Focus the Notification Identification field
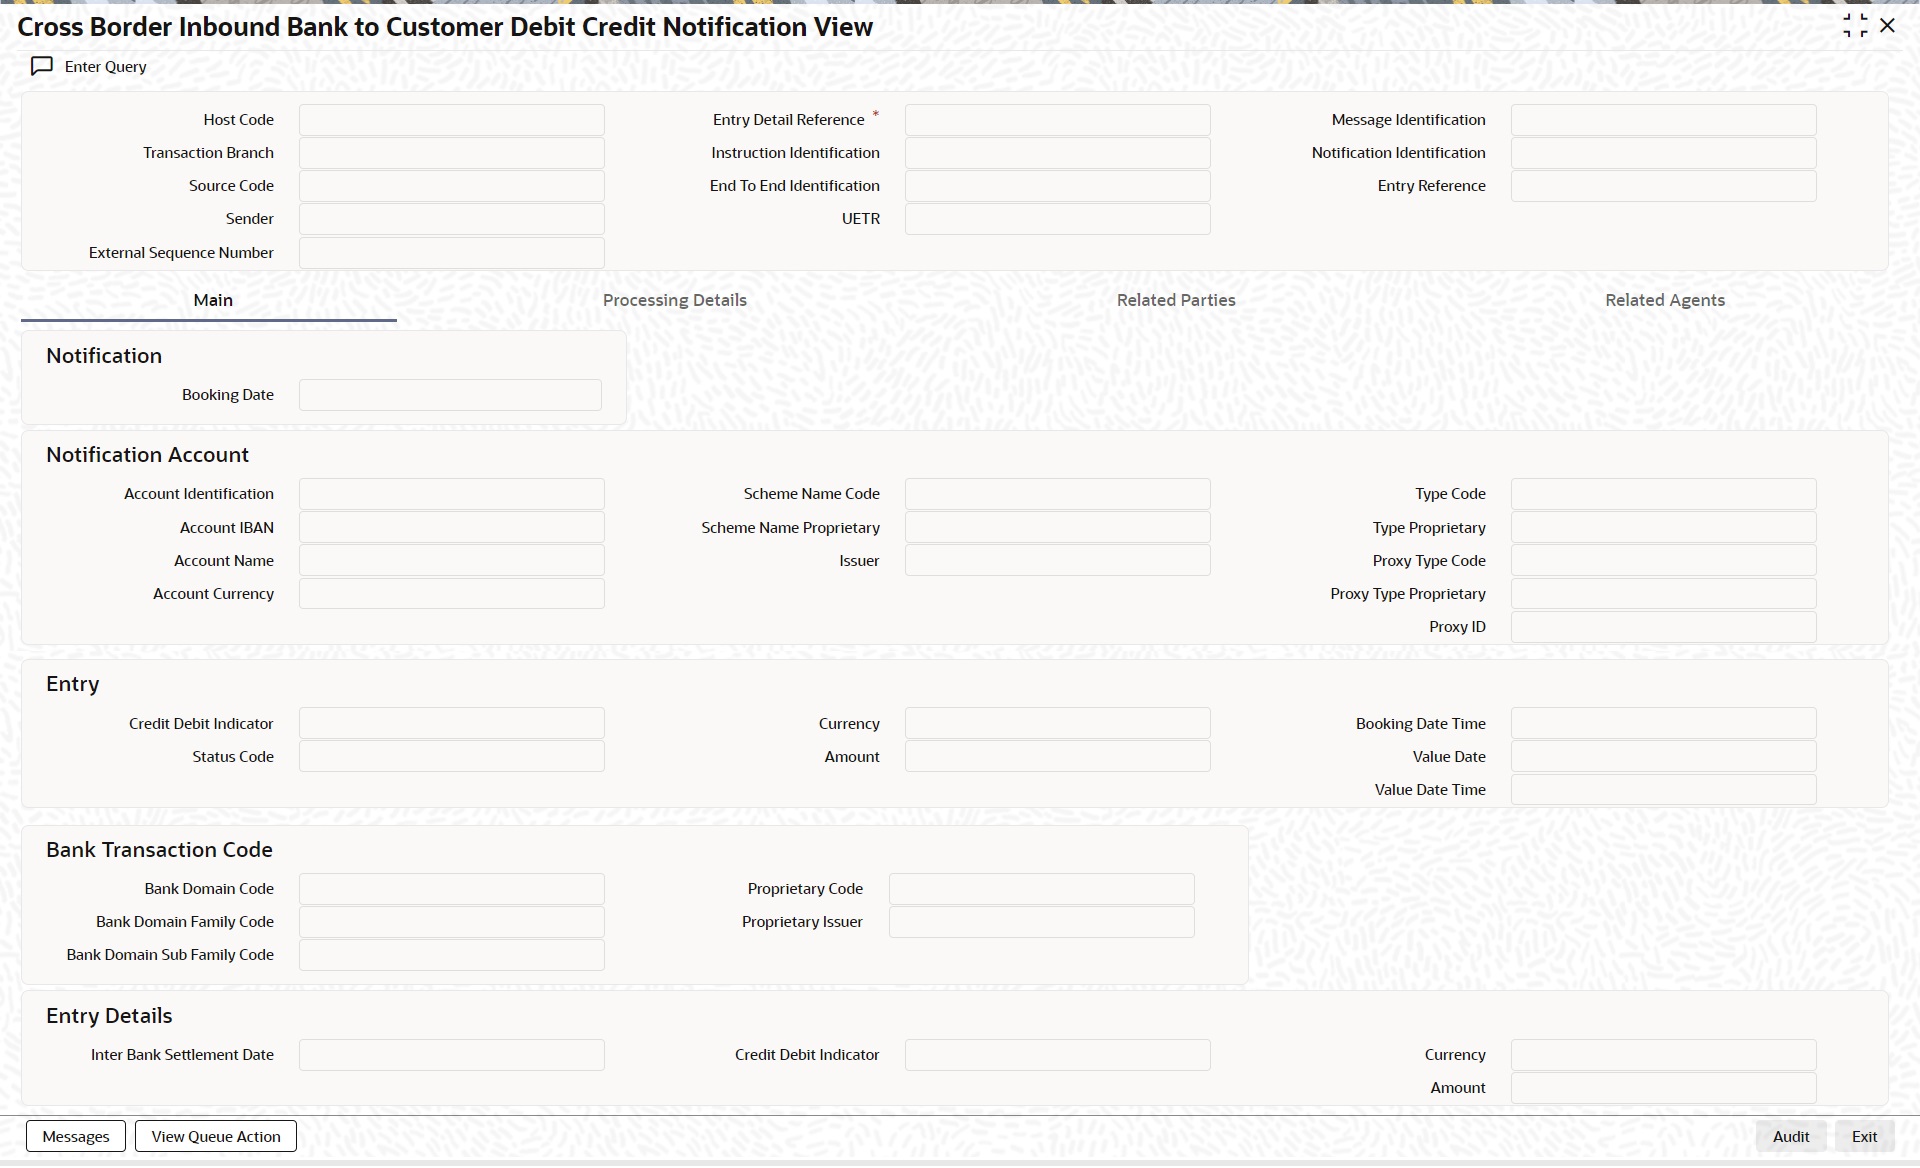This screenshot has width=1920, height=1168. tap(1664, 153)
